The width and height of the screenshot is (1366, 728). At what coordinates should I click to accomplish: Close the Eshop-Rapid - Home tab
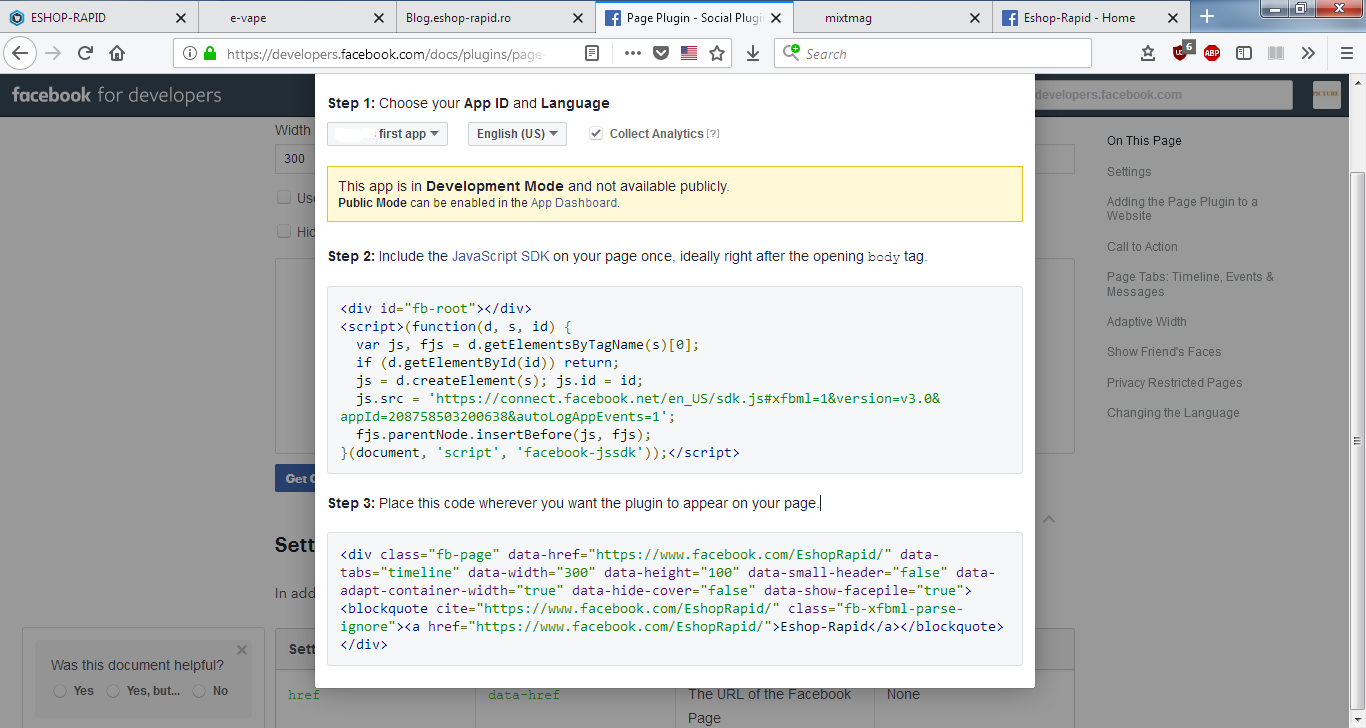click(x=1174, y=18)
